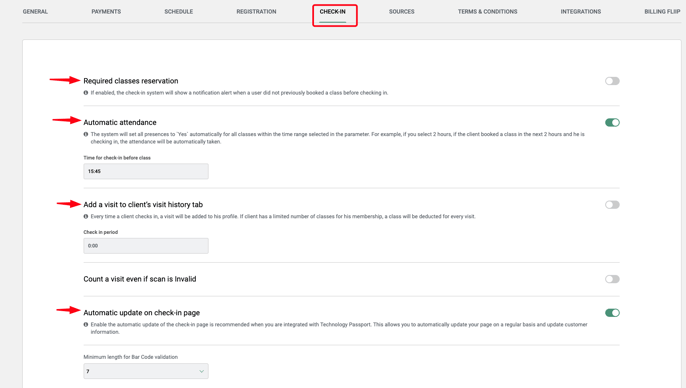The image size is (686, 388).
Task: Disable the Automatic attendance toggle
Action: (612, 122)
